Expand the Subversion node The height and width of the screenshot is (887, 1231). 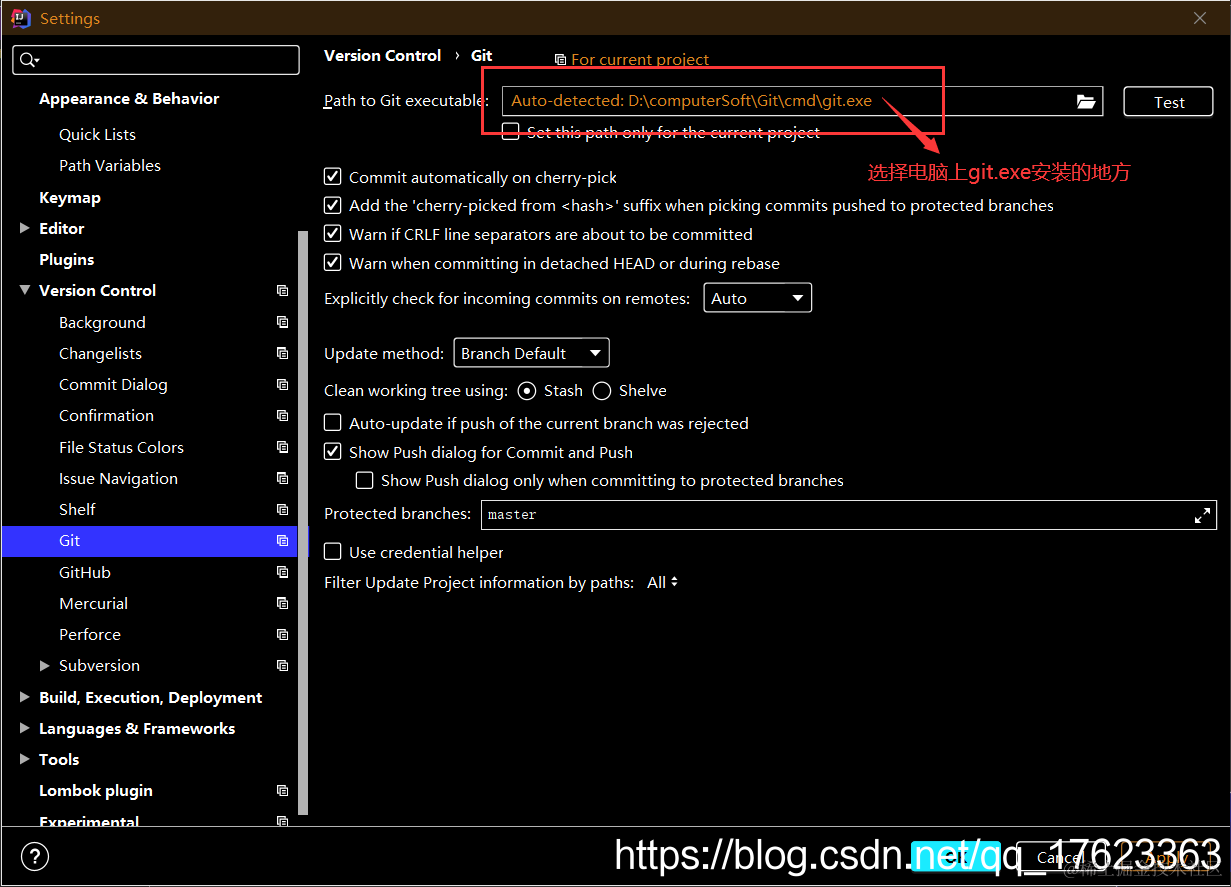click(44, 665)
